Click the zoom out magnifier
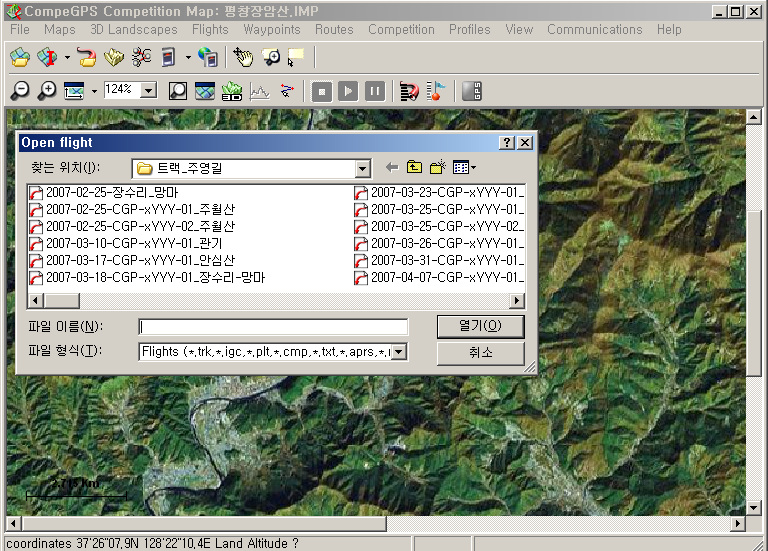 pyautogui.click(x=21, y=91)
